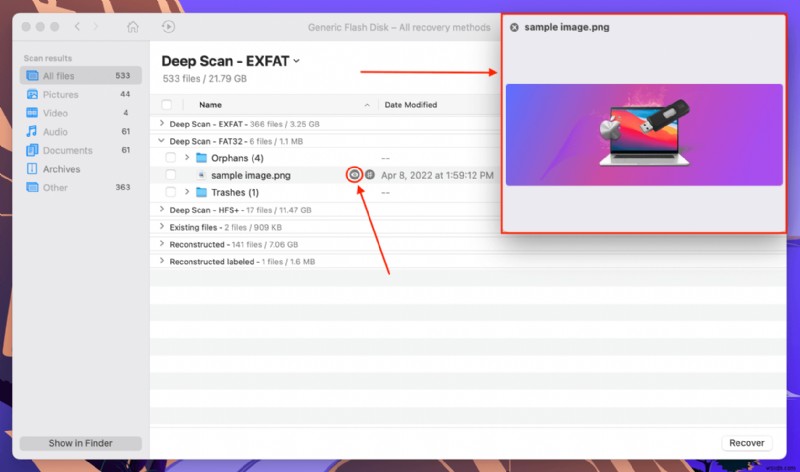Select the sample image.png file name
This screenshot has width=800, height=472.
point(251,175)
